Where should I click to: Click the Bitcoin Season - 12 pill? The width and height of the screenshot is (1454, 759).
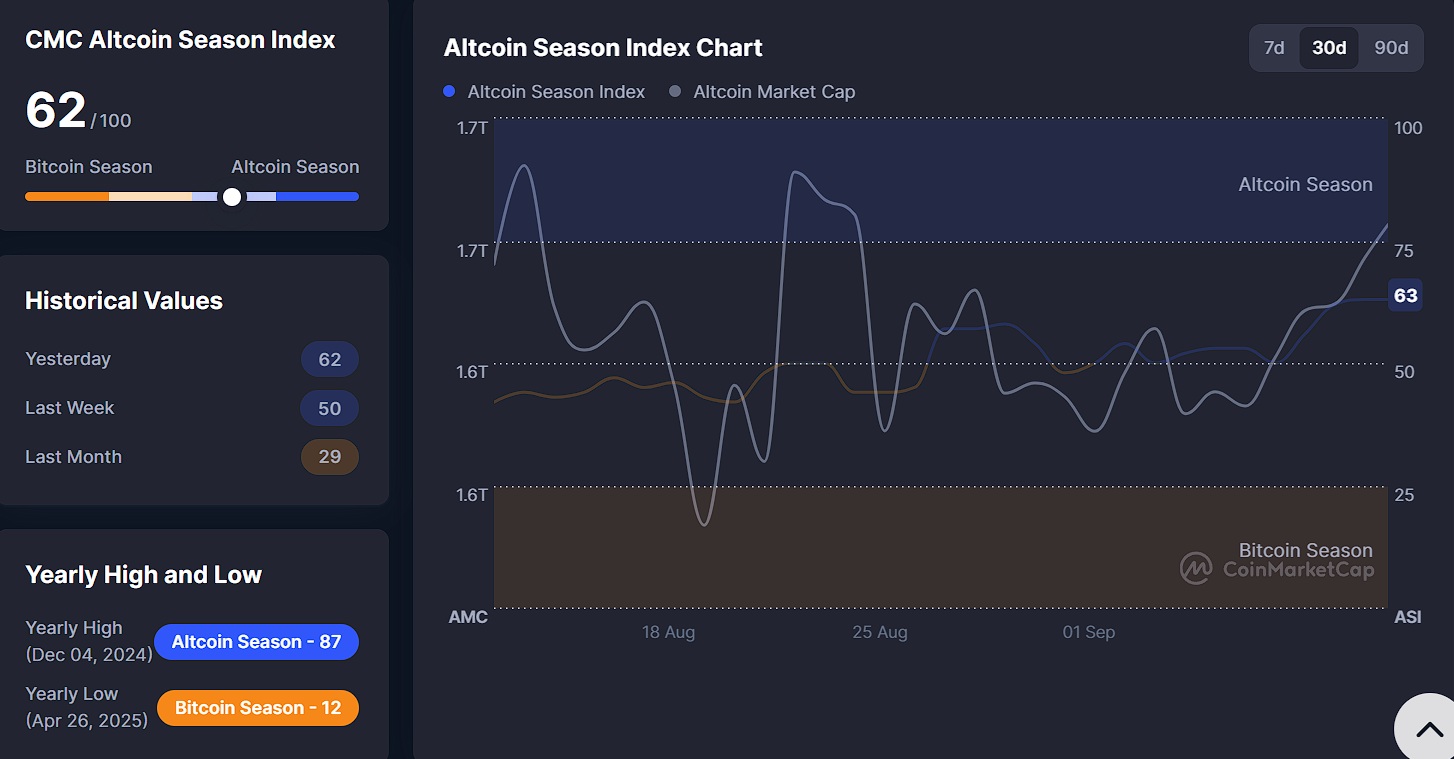(x=258, y=708)
